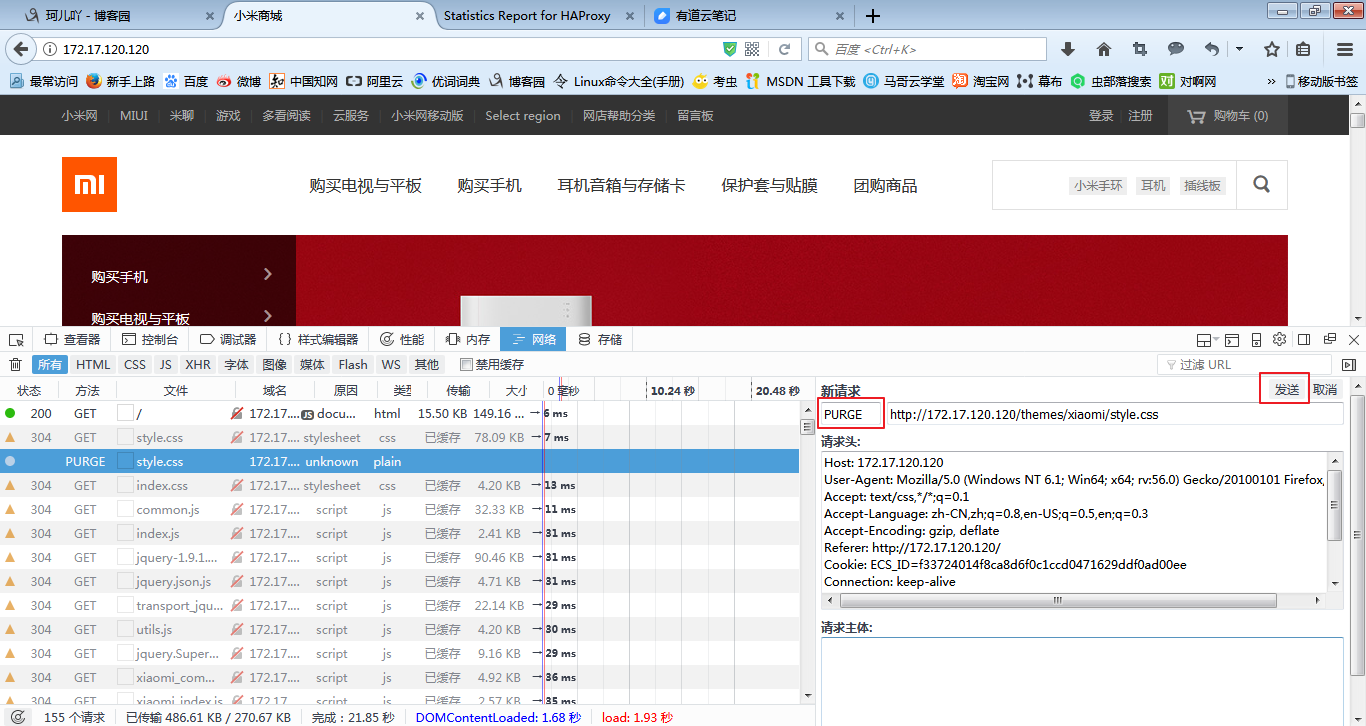Bookmark the page via the star icon

tap(1271, 47)
